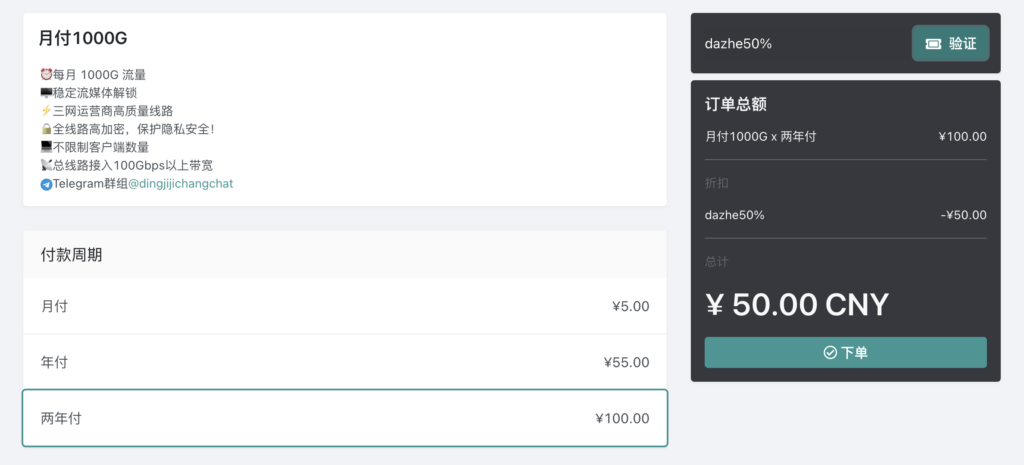Click the 付款周期 section header
1024x465 pixels.
click(x=71, y=255)
